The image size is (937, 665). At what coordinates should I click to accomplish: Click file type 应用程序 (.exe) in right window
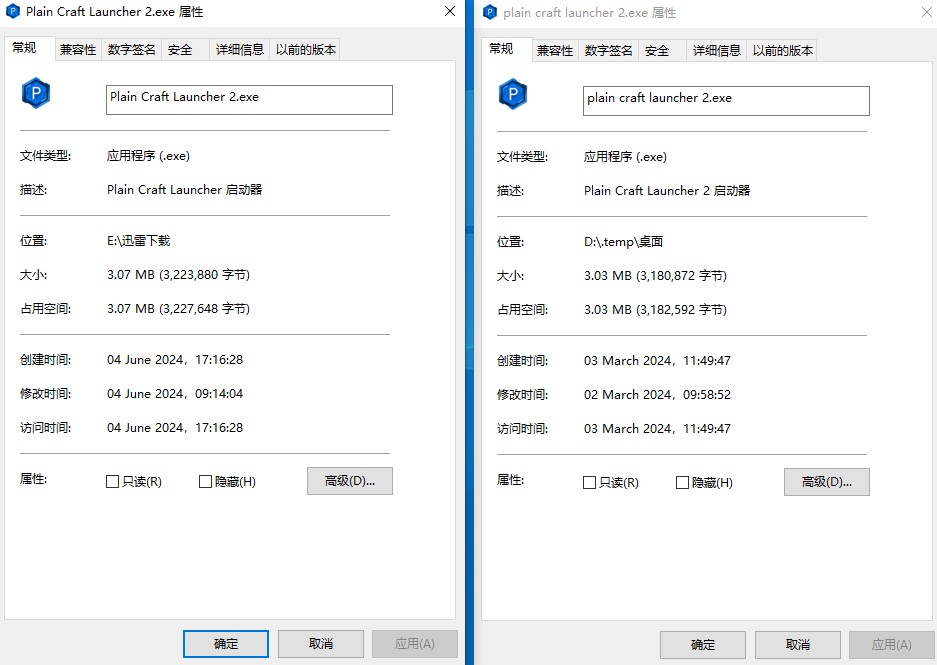[625, 157]
